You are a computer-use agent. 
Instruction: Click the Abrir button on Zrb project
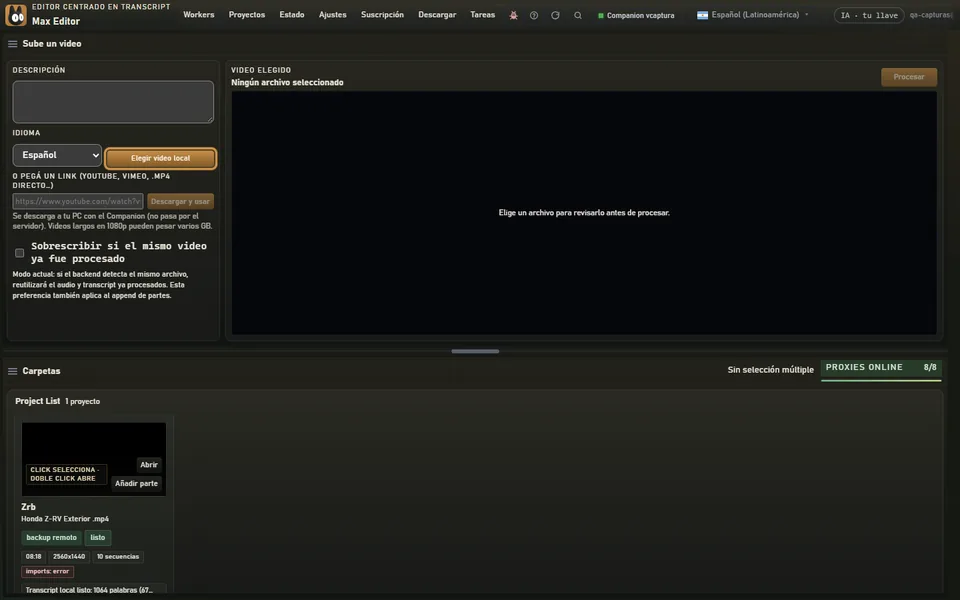click(x=149, y=465)
